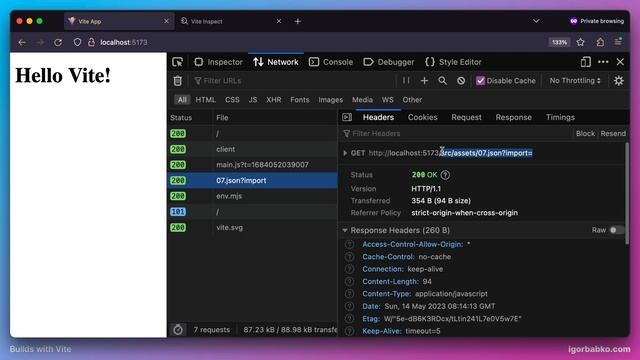Screen dimensions: 640x360
Task: Click the localhost:5173 address bar
Action: (x=124, y=42)
